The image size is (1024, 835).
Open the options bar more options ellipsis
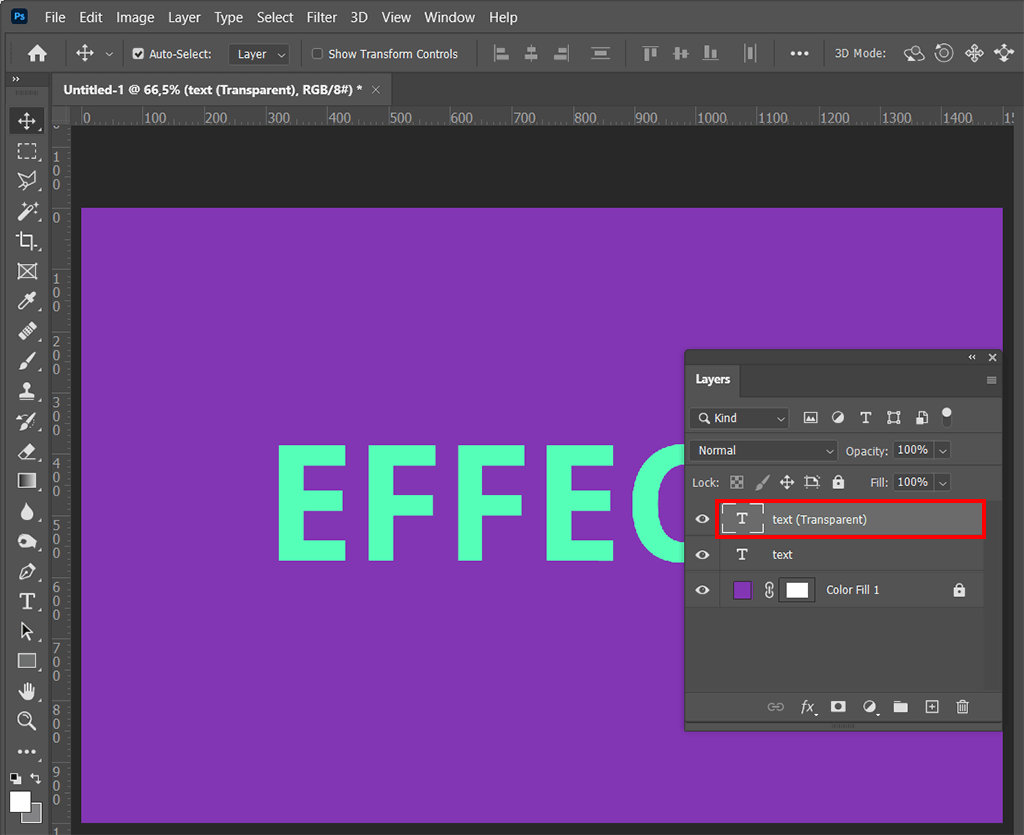[x=799, y=54]
